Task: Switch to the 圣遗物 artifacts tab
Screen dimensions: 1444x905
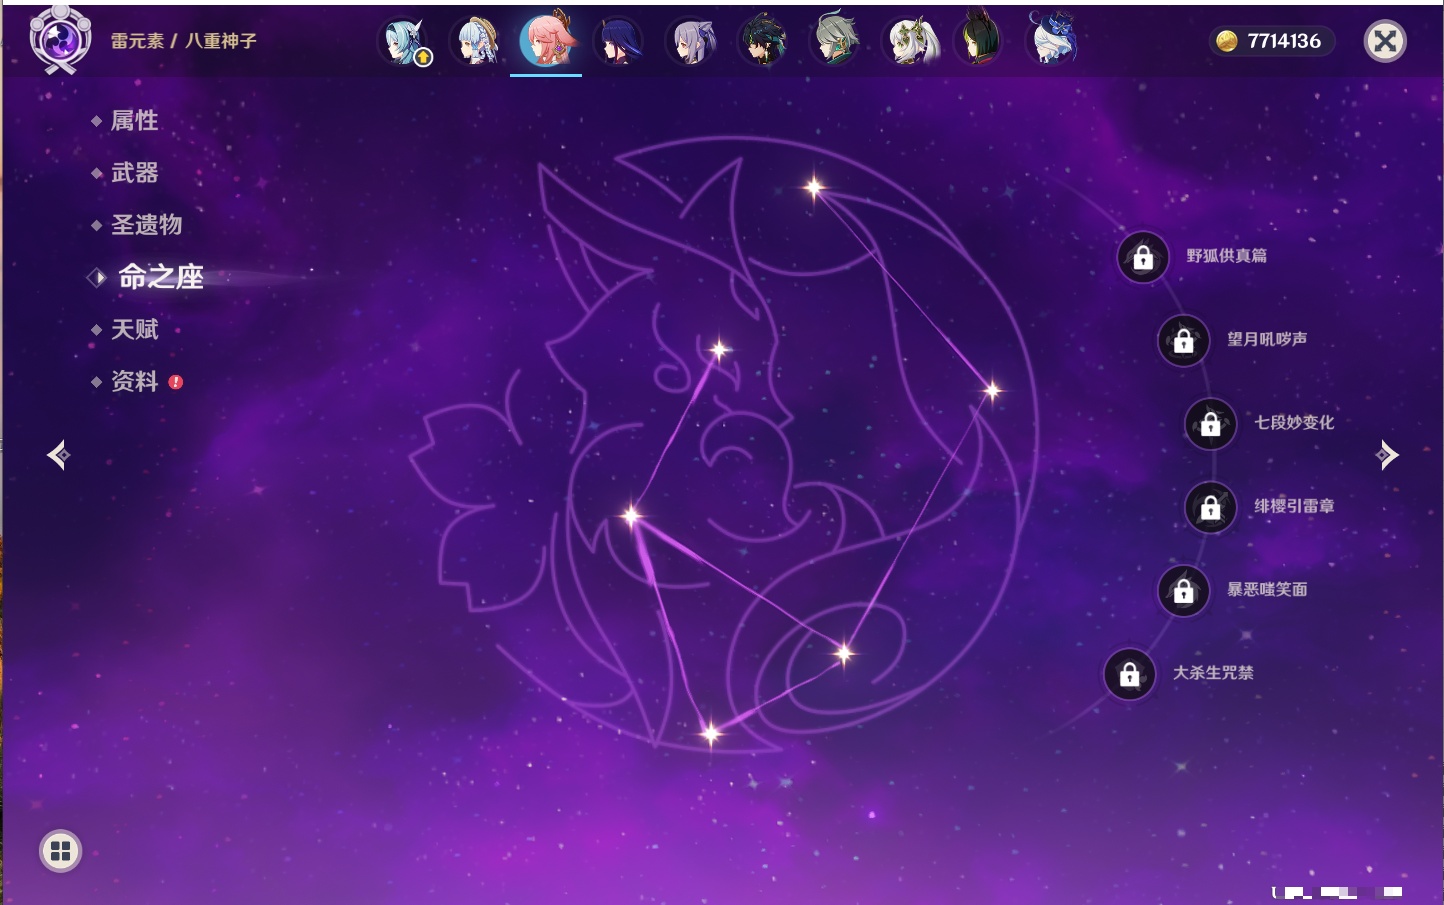Action: coord(146,225)
